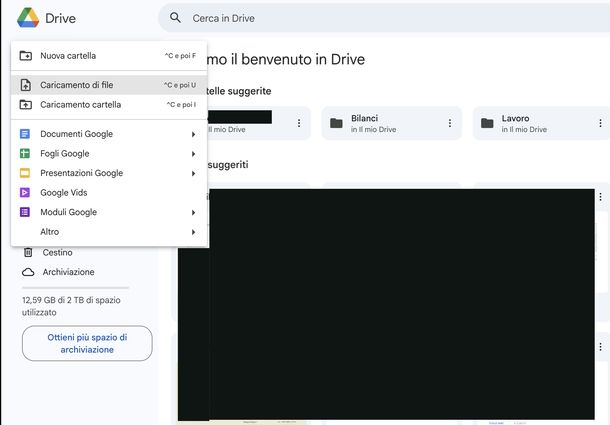Screen dimensions: 610x425
Task: Click the '^C e poi F' shortcut text
Action: pyautogui.click(x=180, y=56)
